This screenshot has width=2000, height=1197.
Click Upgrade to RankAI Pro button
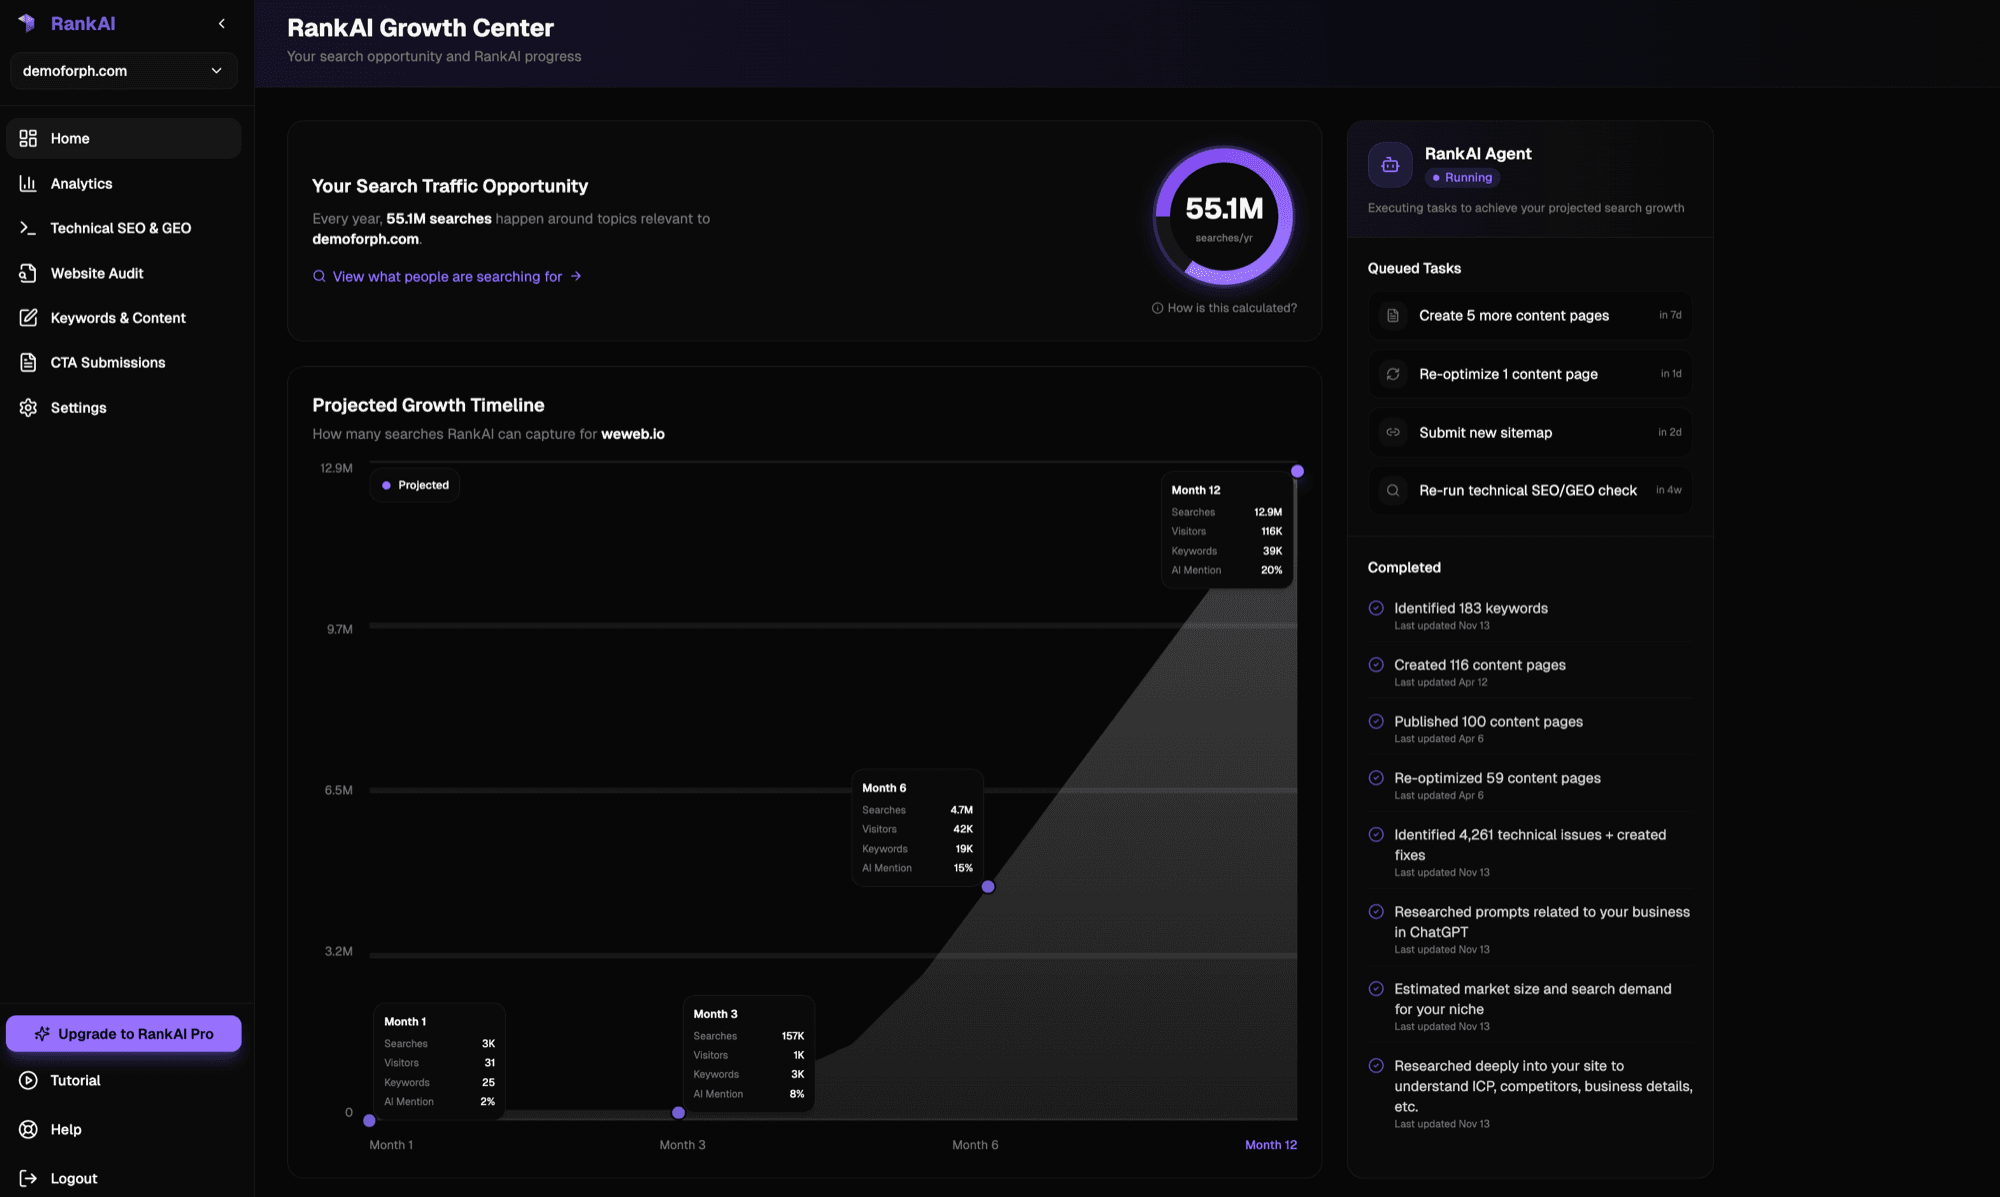tap(123, 1034)
